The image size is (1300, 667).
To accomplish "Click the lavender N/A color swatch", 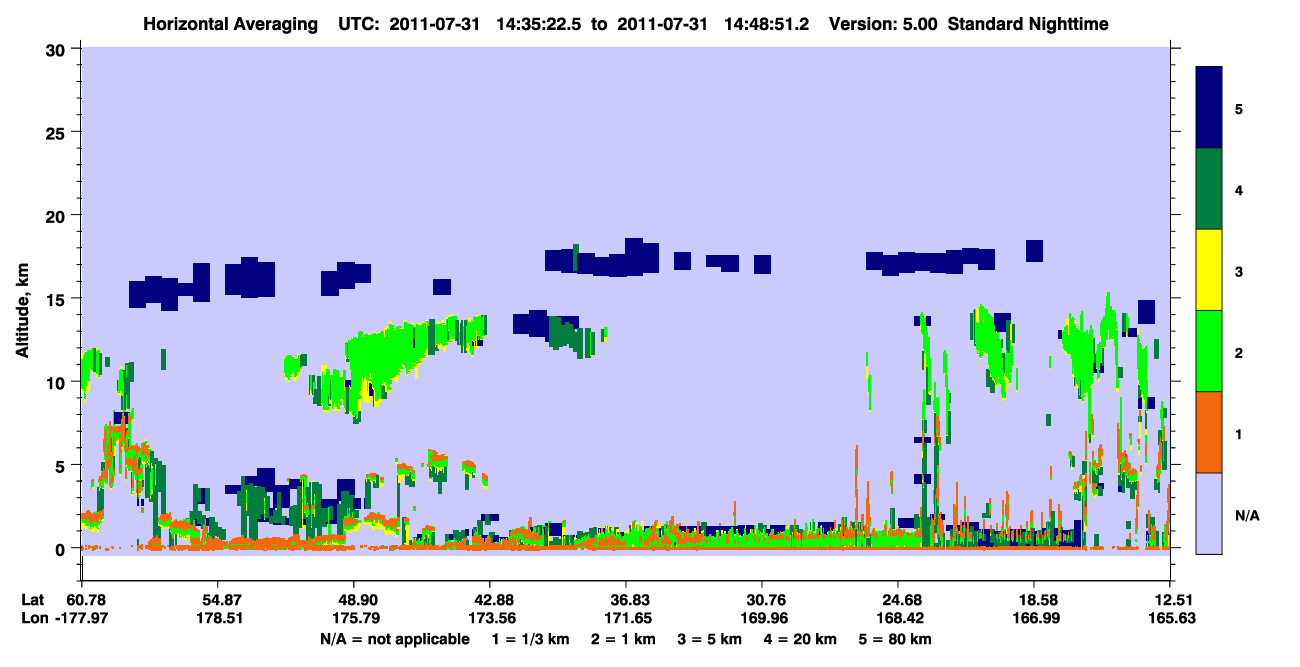I will coord(1209,513).
